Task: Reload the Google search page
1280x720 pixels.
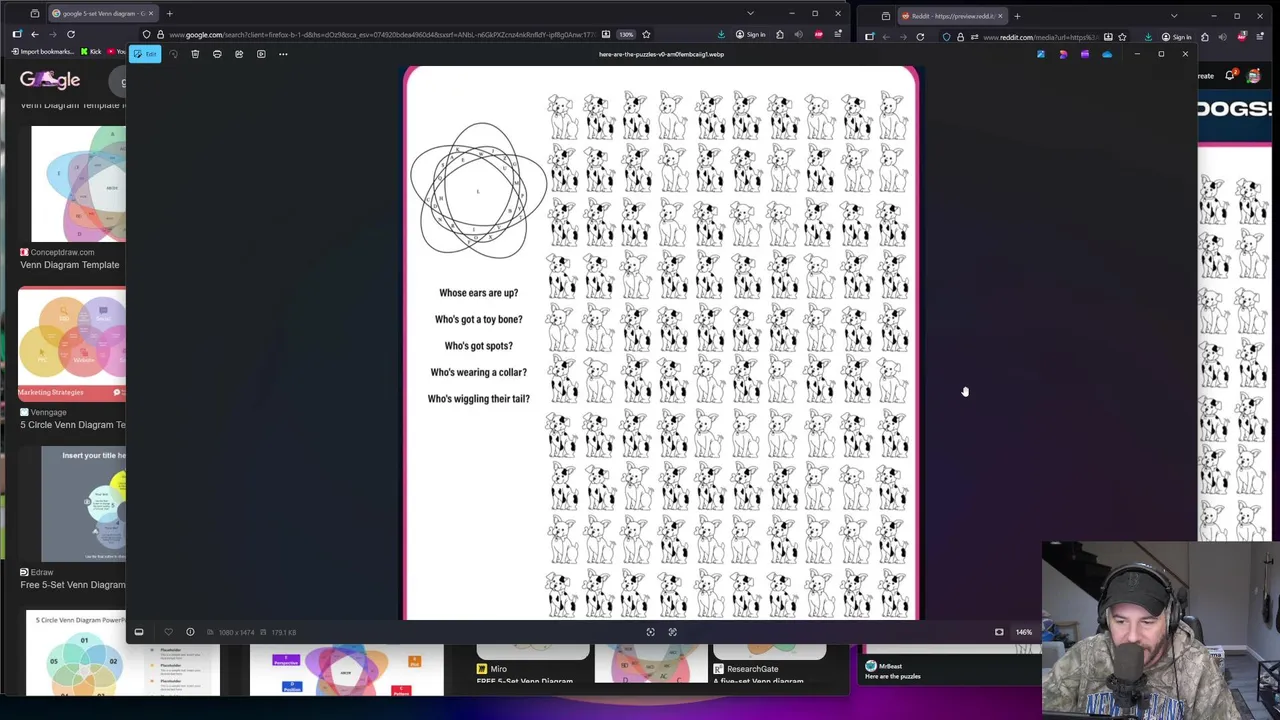Action: (71, 34)
